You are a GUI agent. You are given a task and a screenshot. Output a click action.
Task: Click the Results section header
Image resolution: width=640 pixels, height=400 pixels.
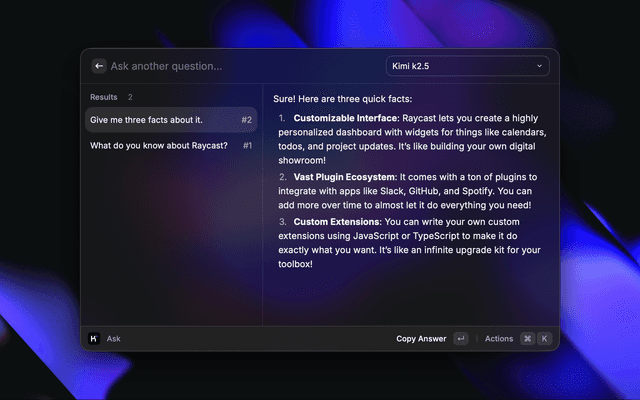pyautogui.click(x=104, y=97)
